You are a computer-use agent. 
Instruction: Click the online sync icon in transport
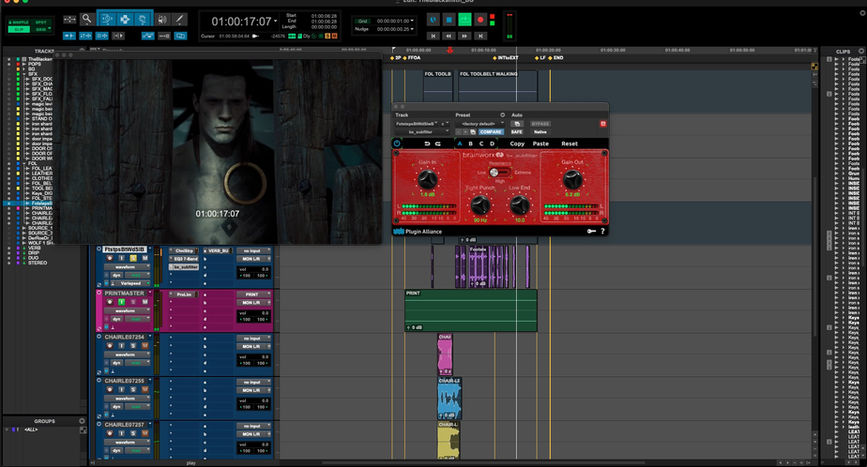click(434, 19)
